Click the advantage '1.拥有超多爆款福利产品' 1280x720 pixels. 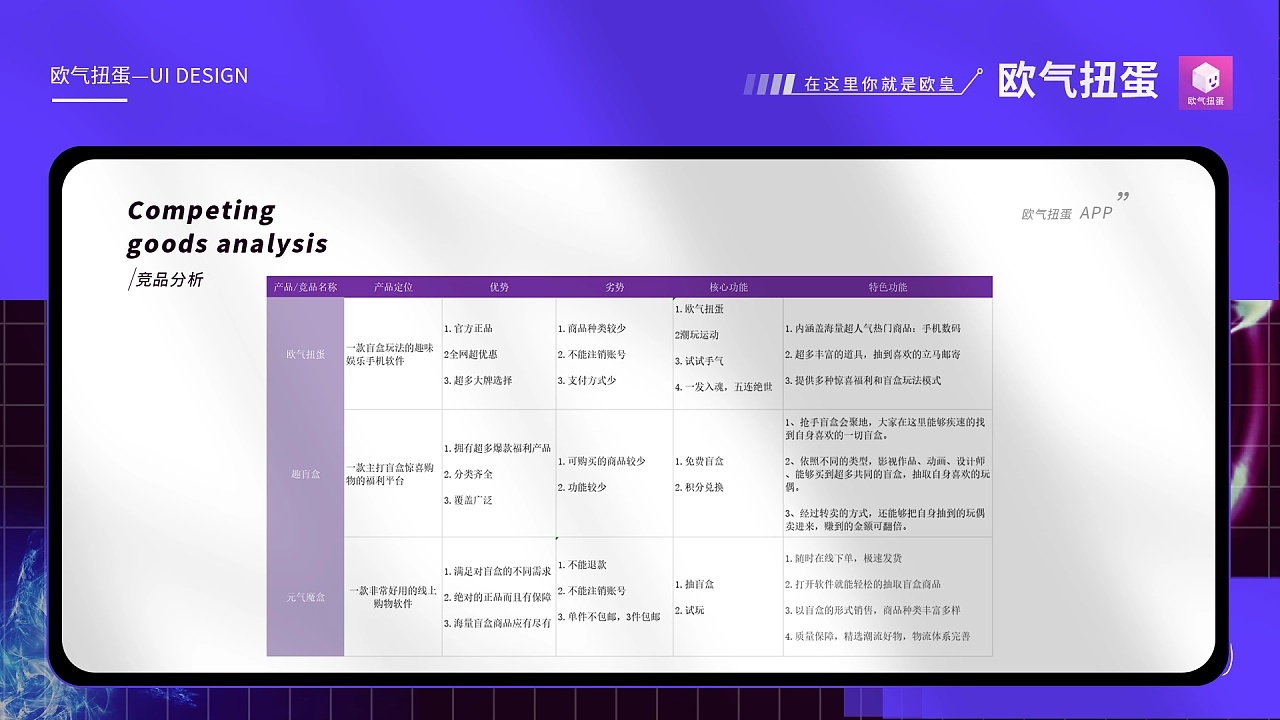point(498,448)
